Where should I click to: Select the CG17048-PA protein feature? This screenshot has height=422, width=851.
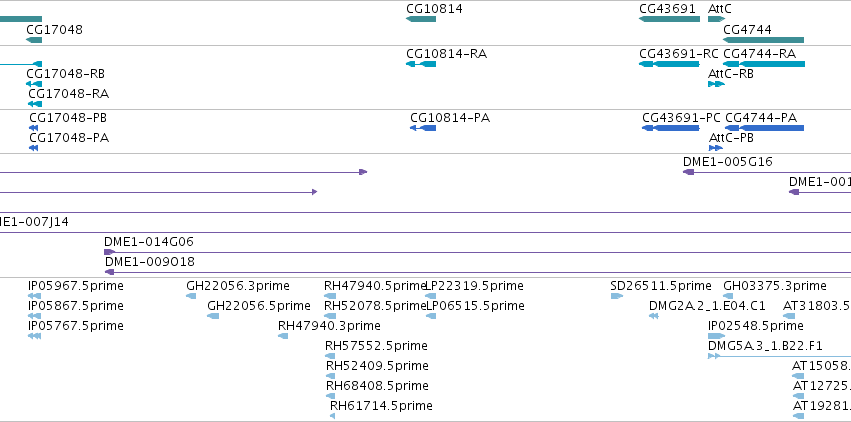coord(34,148)
